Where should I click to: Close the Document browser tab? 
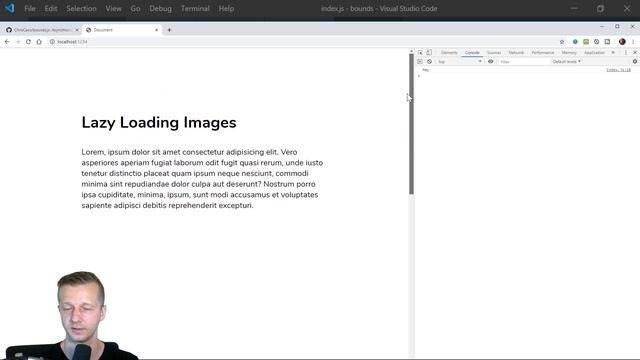(x=156, y=30)
